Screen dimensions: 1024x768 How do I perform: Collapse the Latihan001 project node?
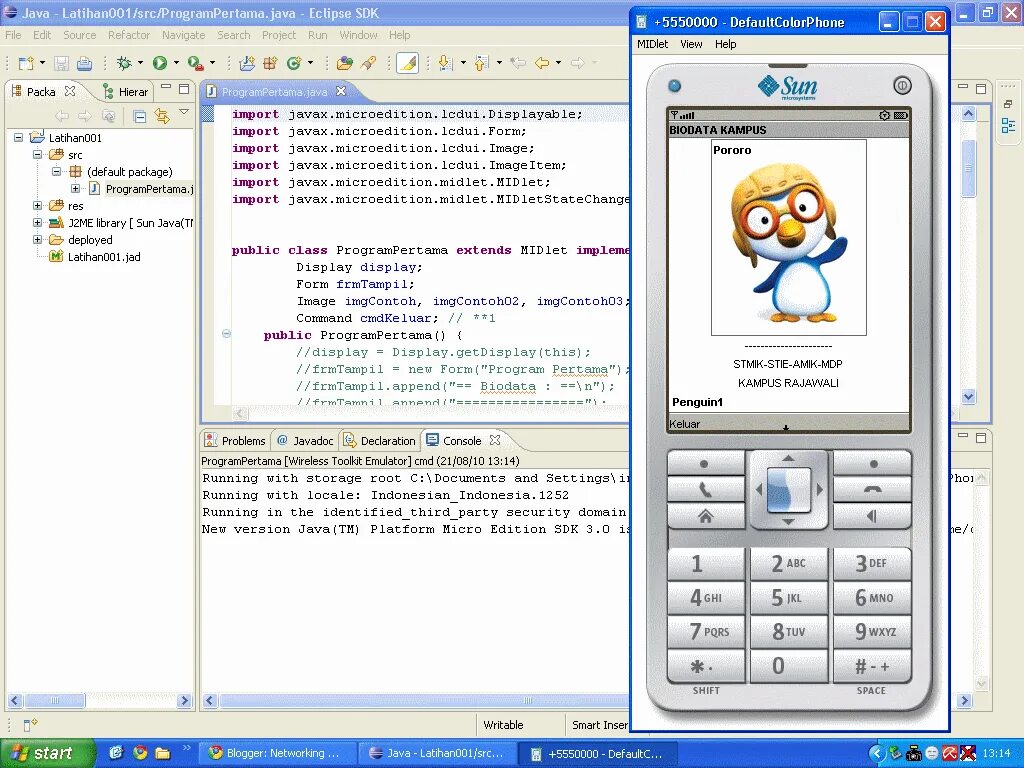(x=18, y=138)
